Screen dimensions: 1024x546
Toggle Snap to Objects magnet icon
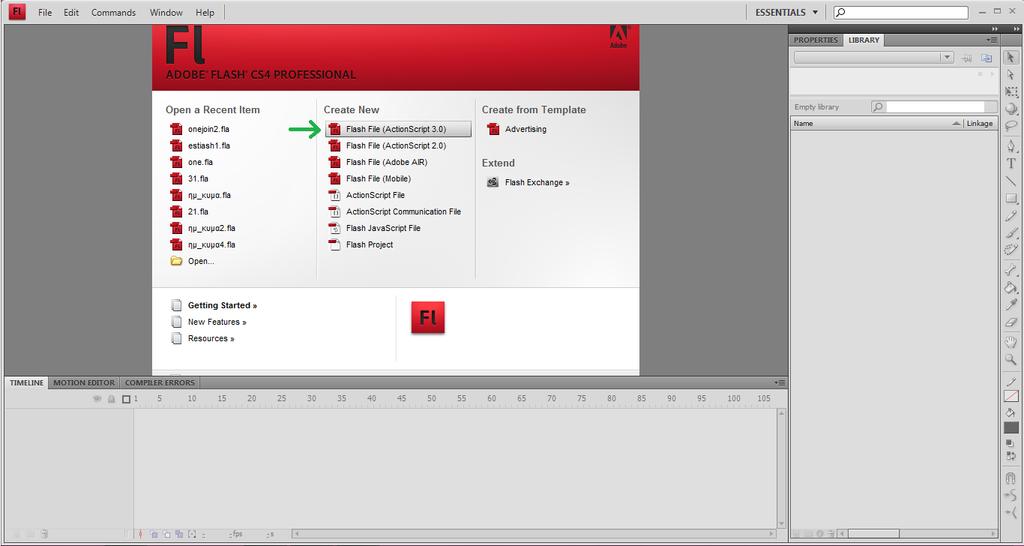pyautogui.click(x=1011, y=479)
